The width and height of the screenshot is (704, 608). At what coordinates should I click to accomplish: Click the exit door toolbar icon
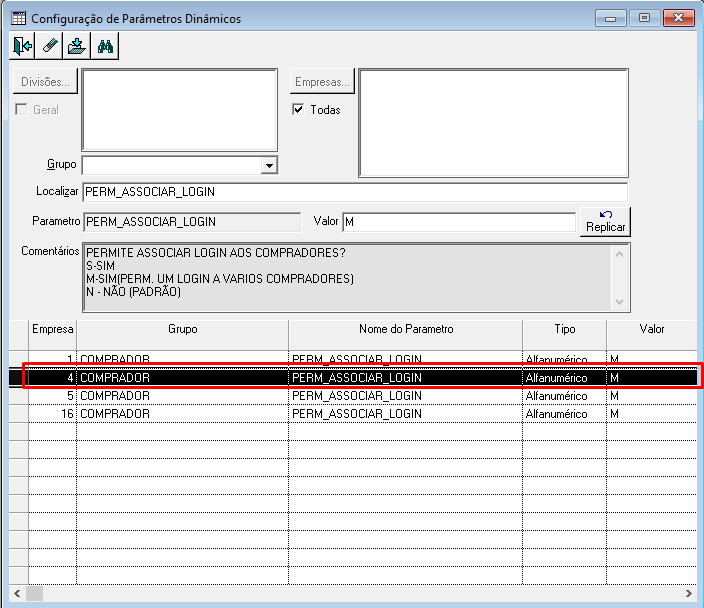click(22, 46)
